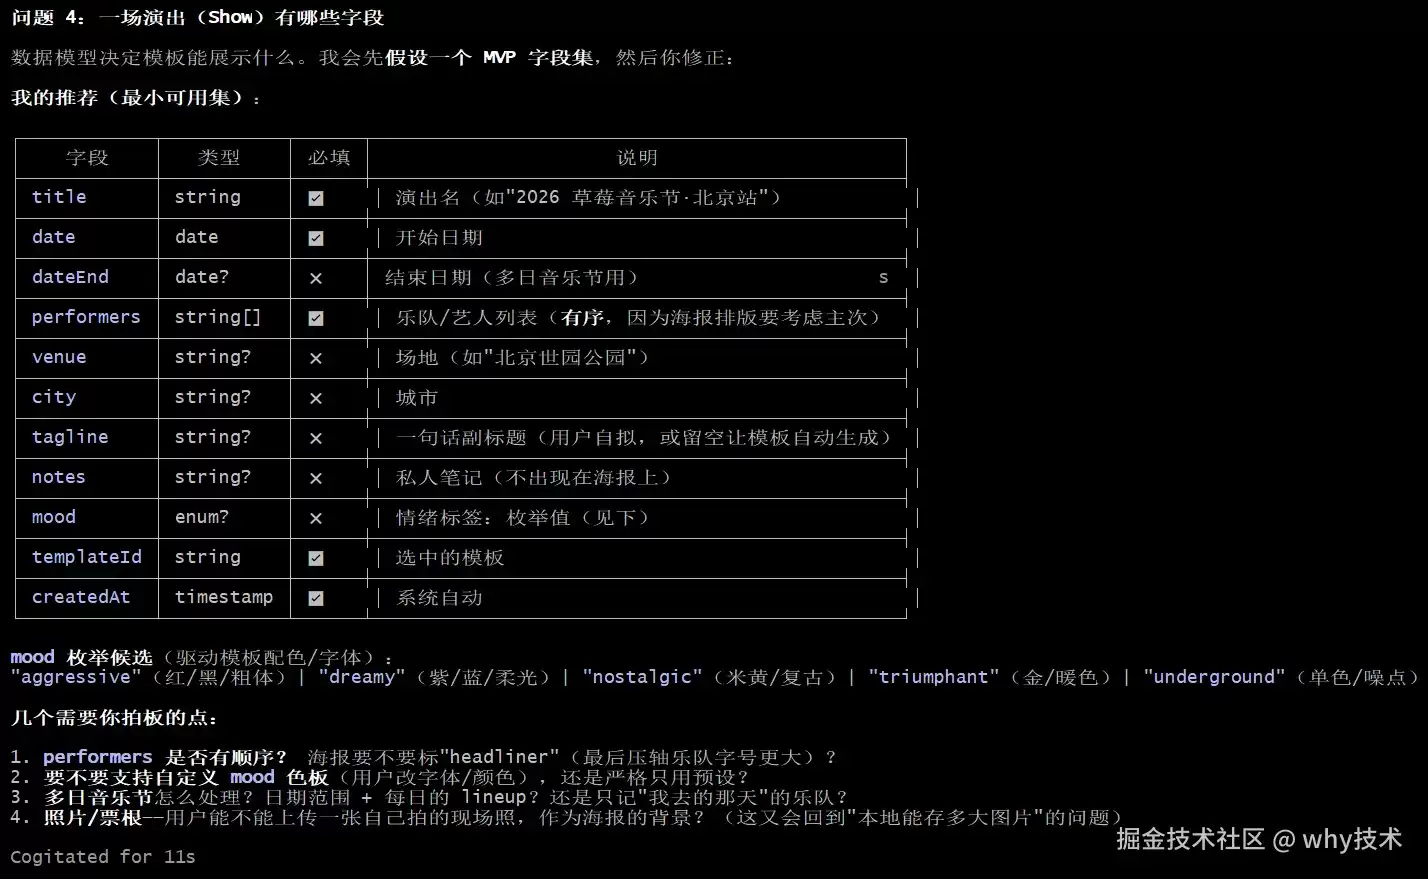Click the description '场地（如"北京世园公园"）'

tap(522, 358)
